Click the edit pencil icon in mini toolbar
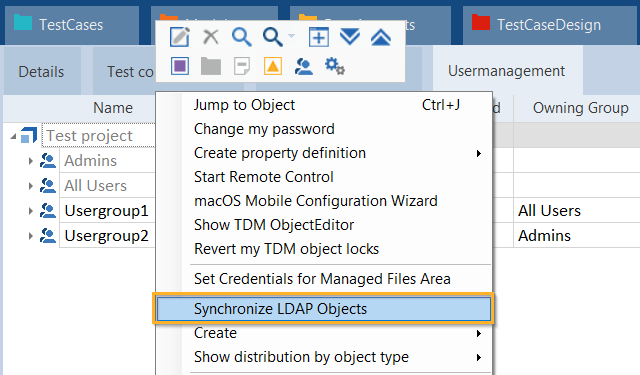 (180, 37)
